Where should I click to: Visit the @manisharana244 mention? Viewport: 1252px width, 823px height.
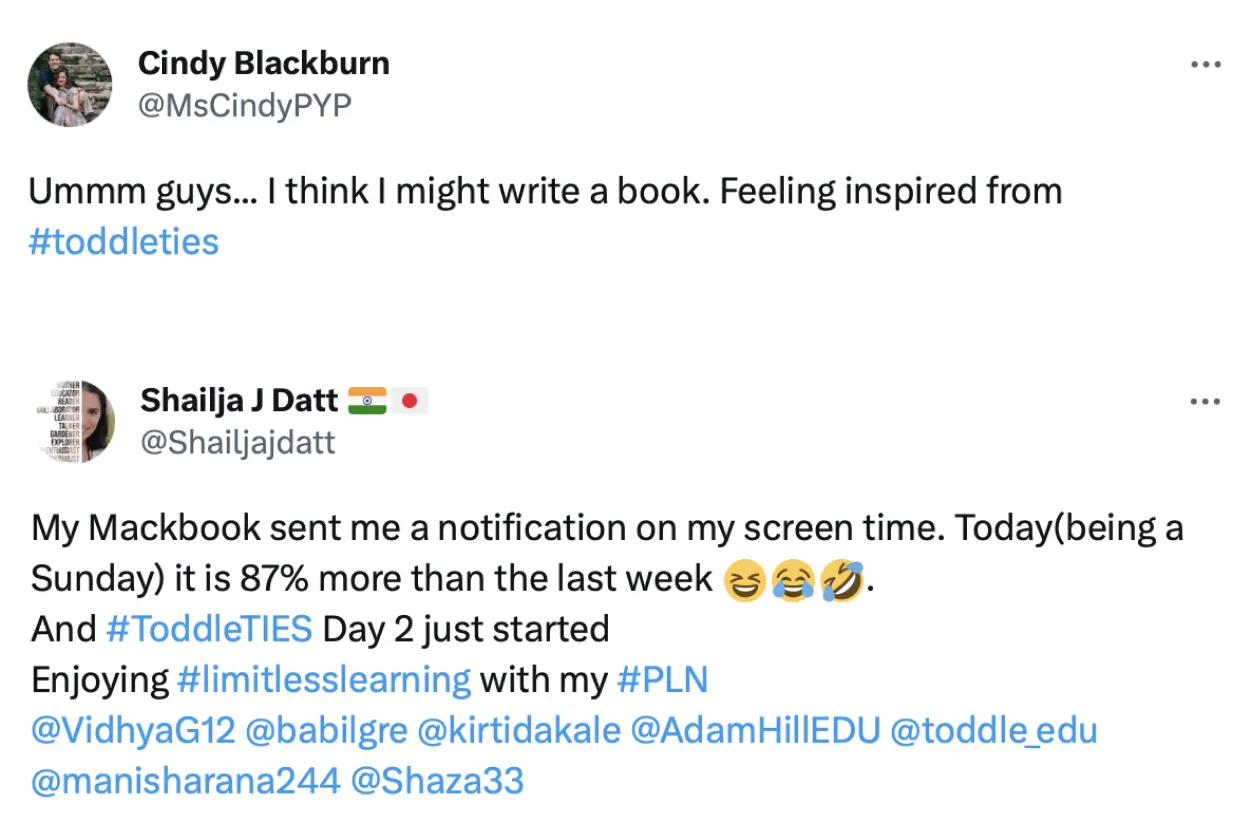(185, 781)
